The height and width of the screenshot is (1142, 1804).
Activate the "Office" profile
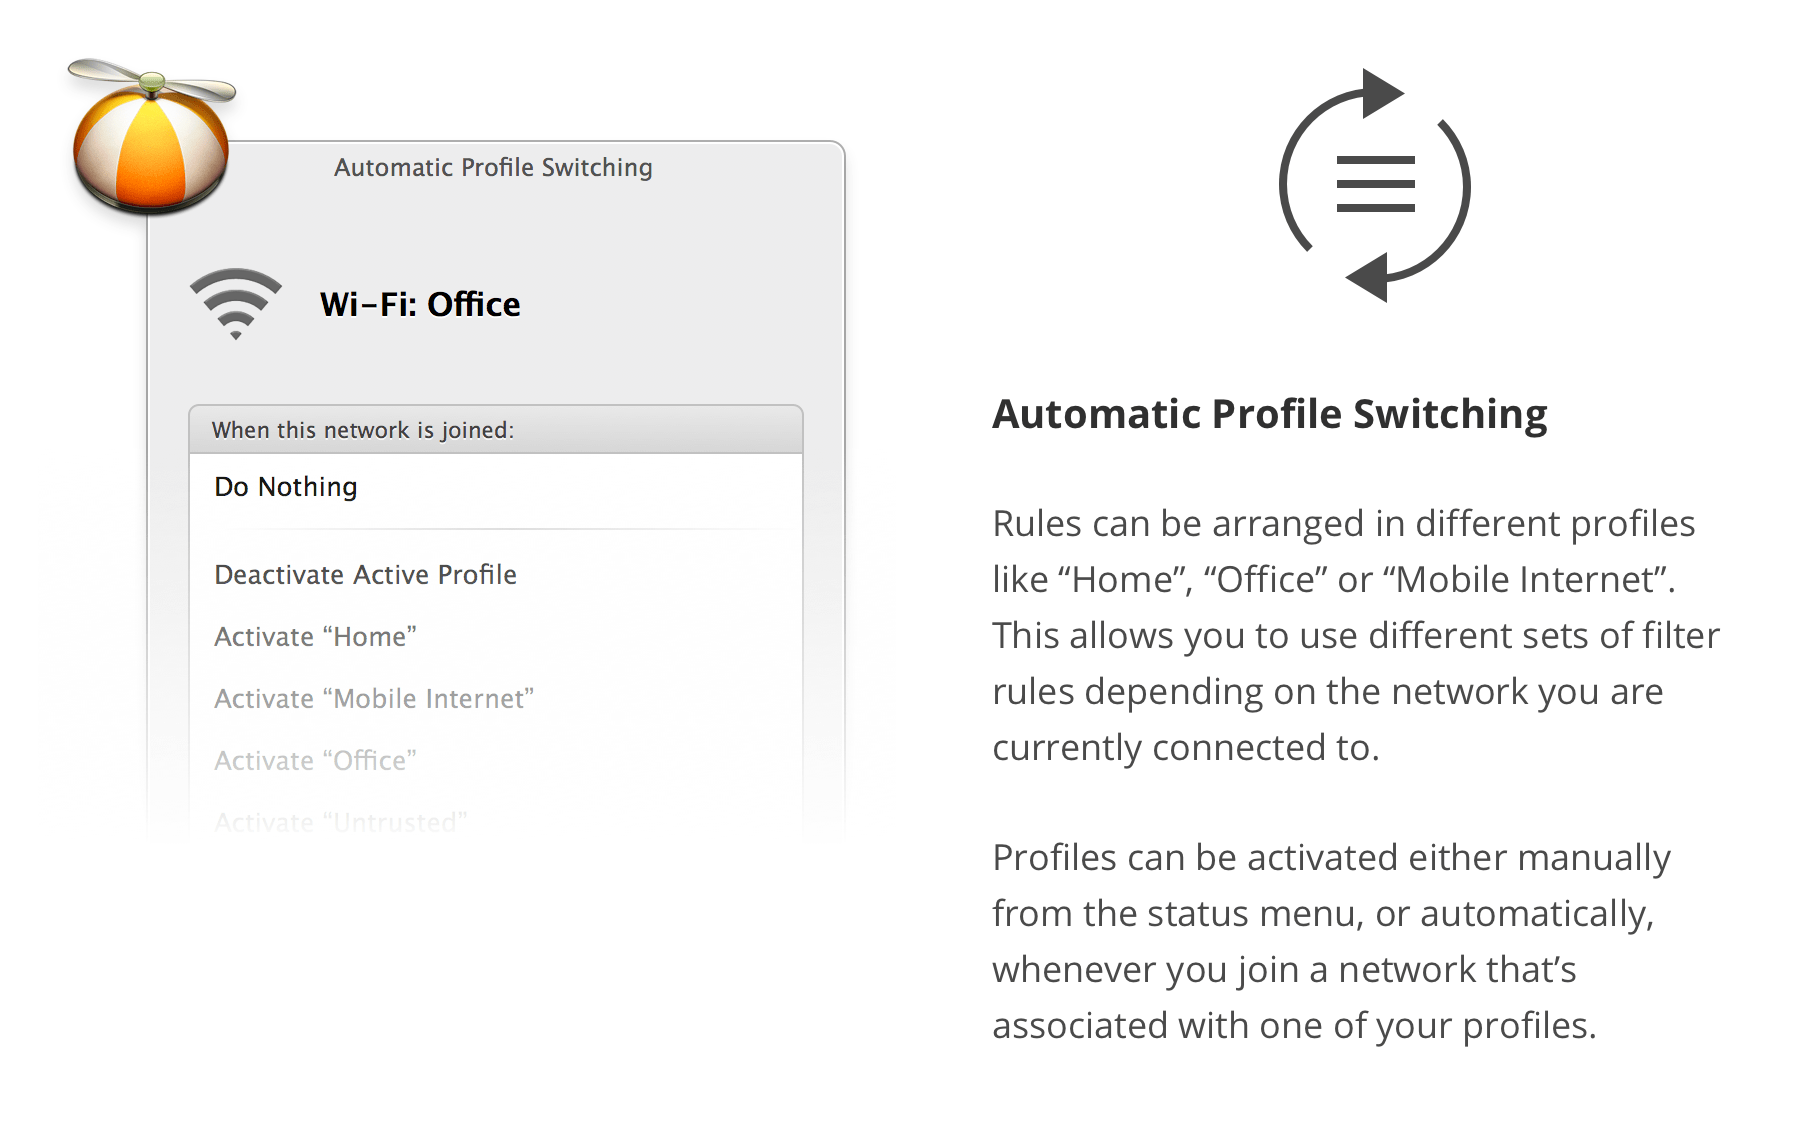(x=316, y=760)
